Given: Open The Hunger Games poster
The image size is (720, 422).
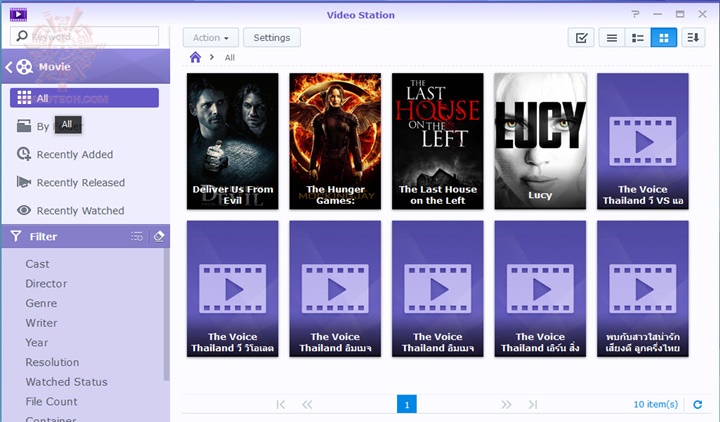Looking at the screenshot, I should click(335, 141).
